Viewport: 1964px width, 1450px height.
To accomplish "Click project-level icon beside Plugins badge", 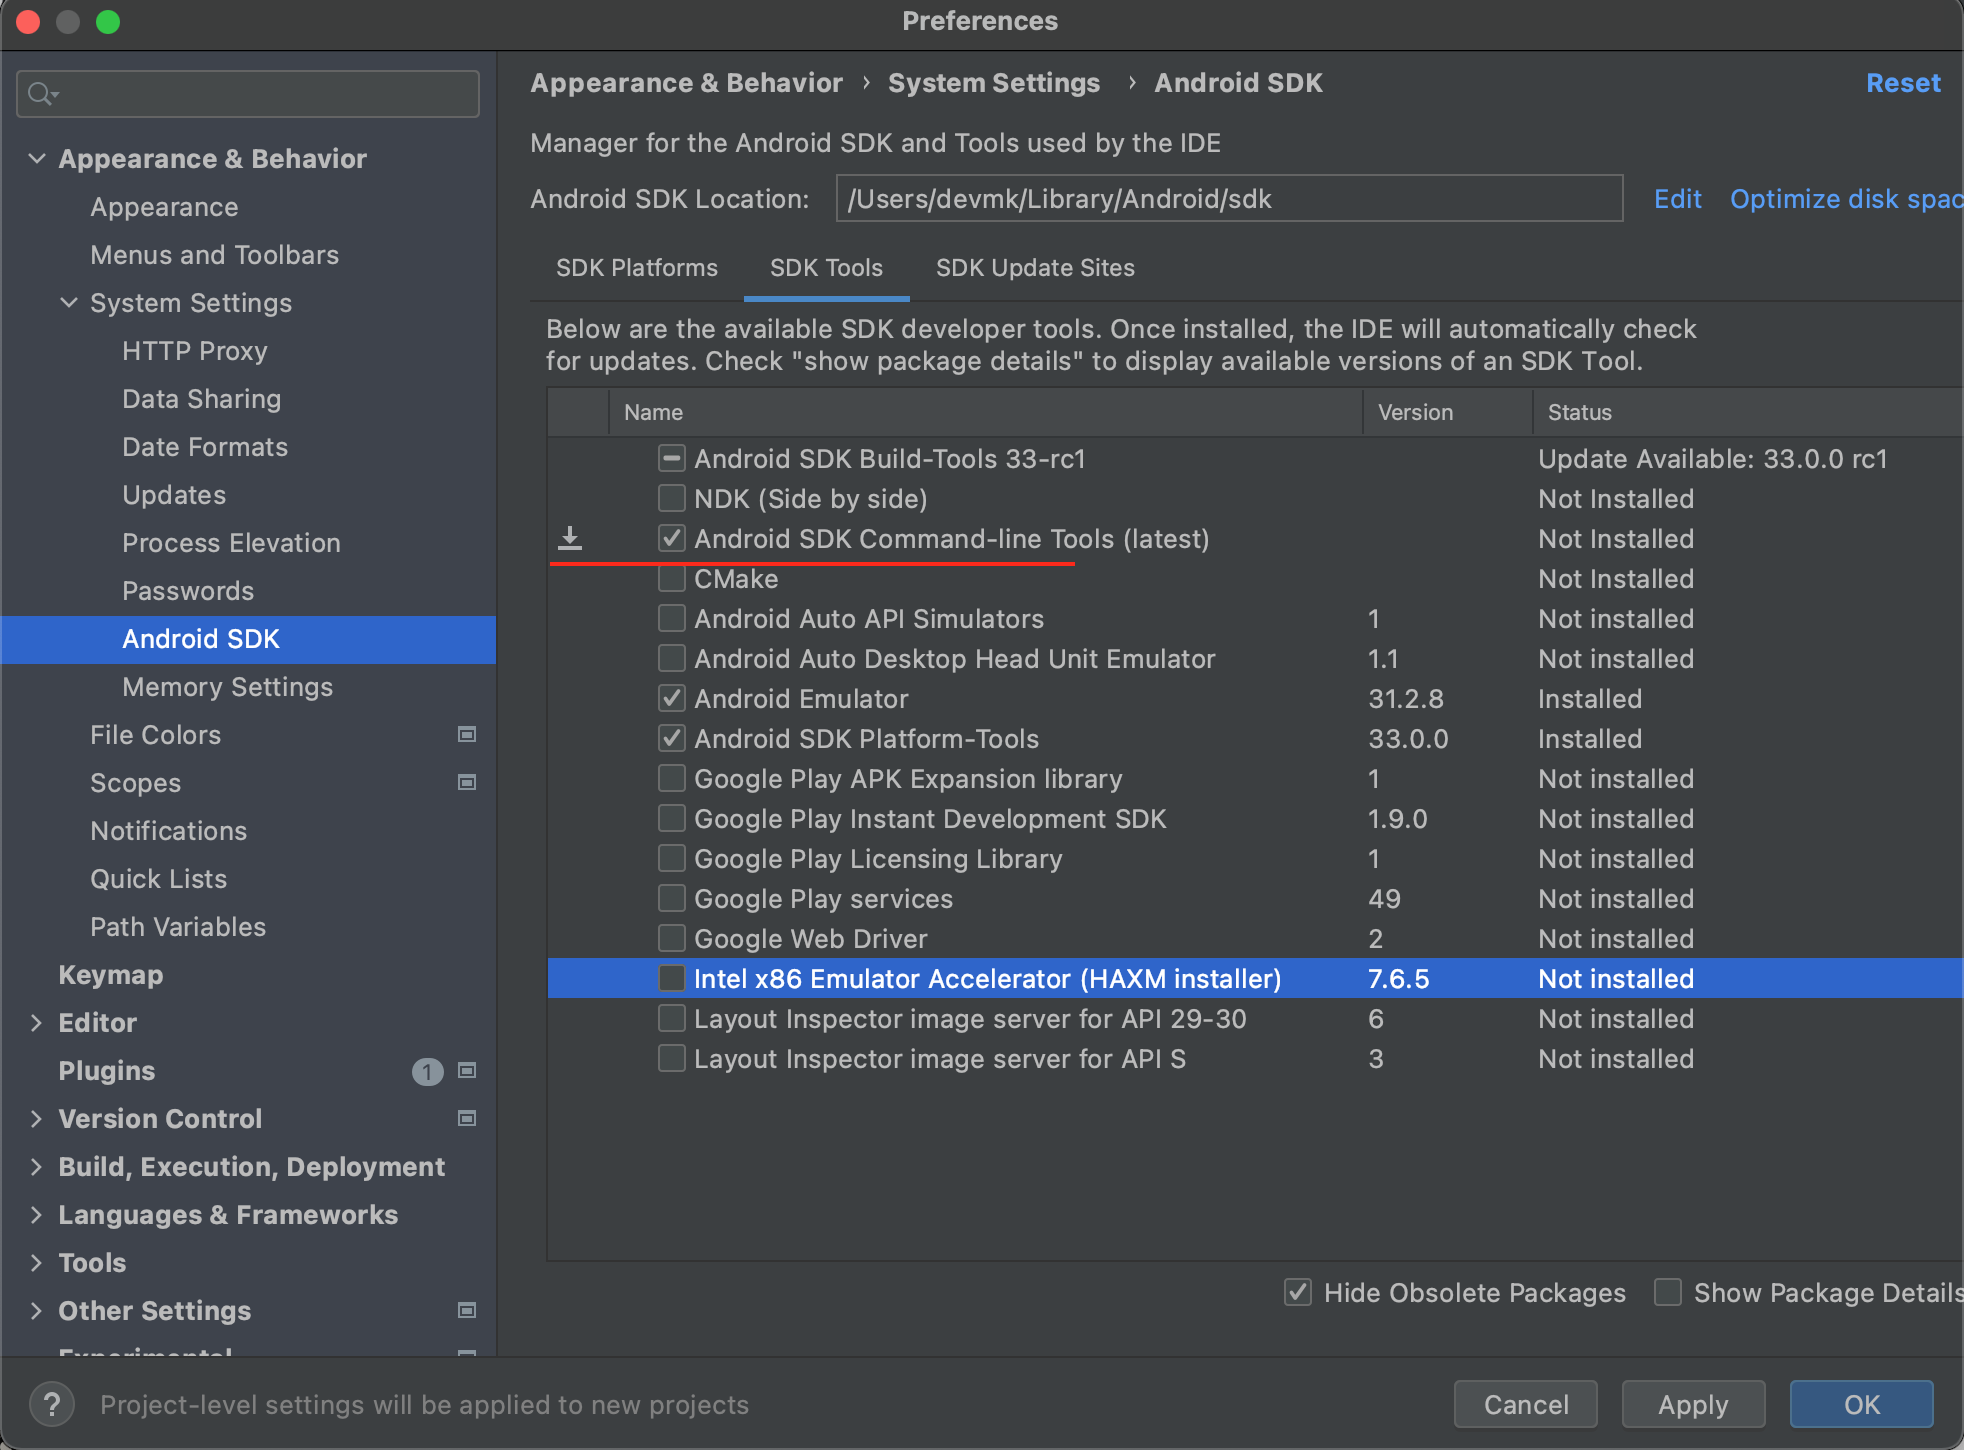I will (466, 1070).
